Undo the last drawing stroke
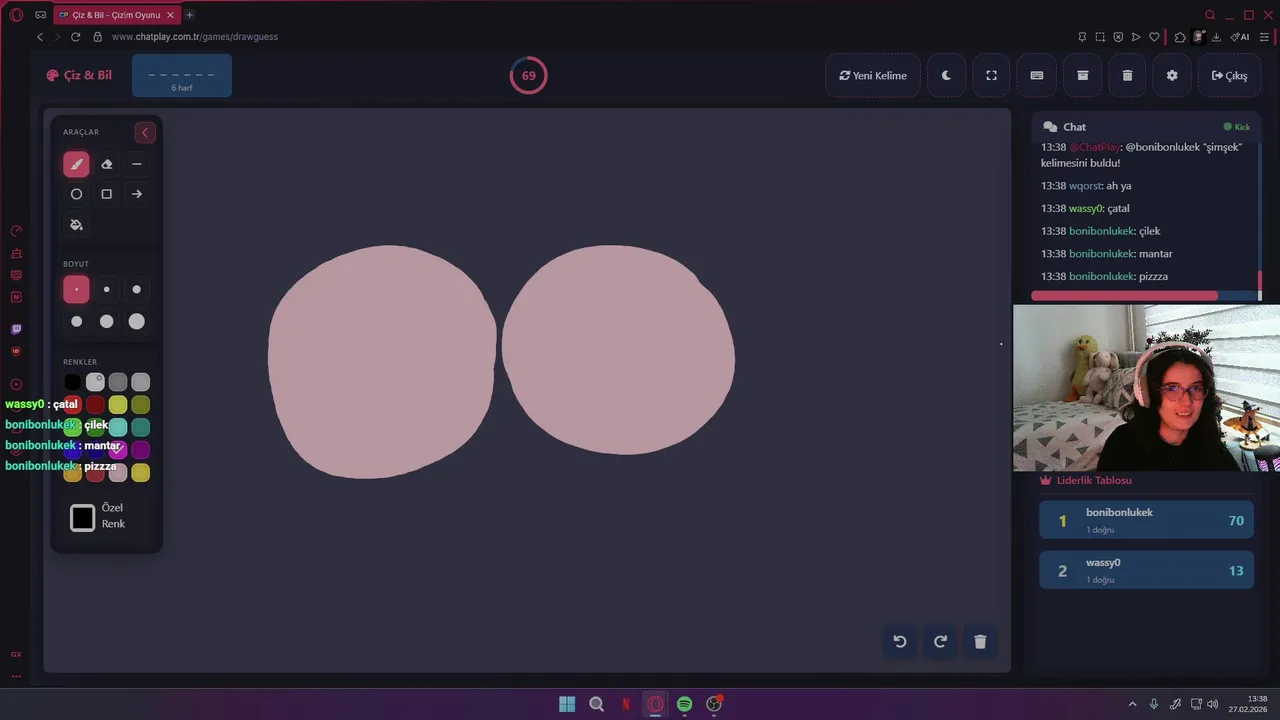Image resolution: width=1280 pixels, height=720 pixels. [x=900, y=642]
